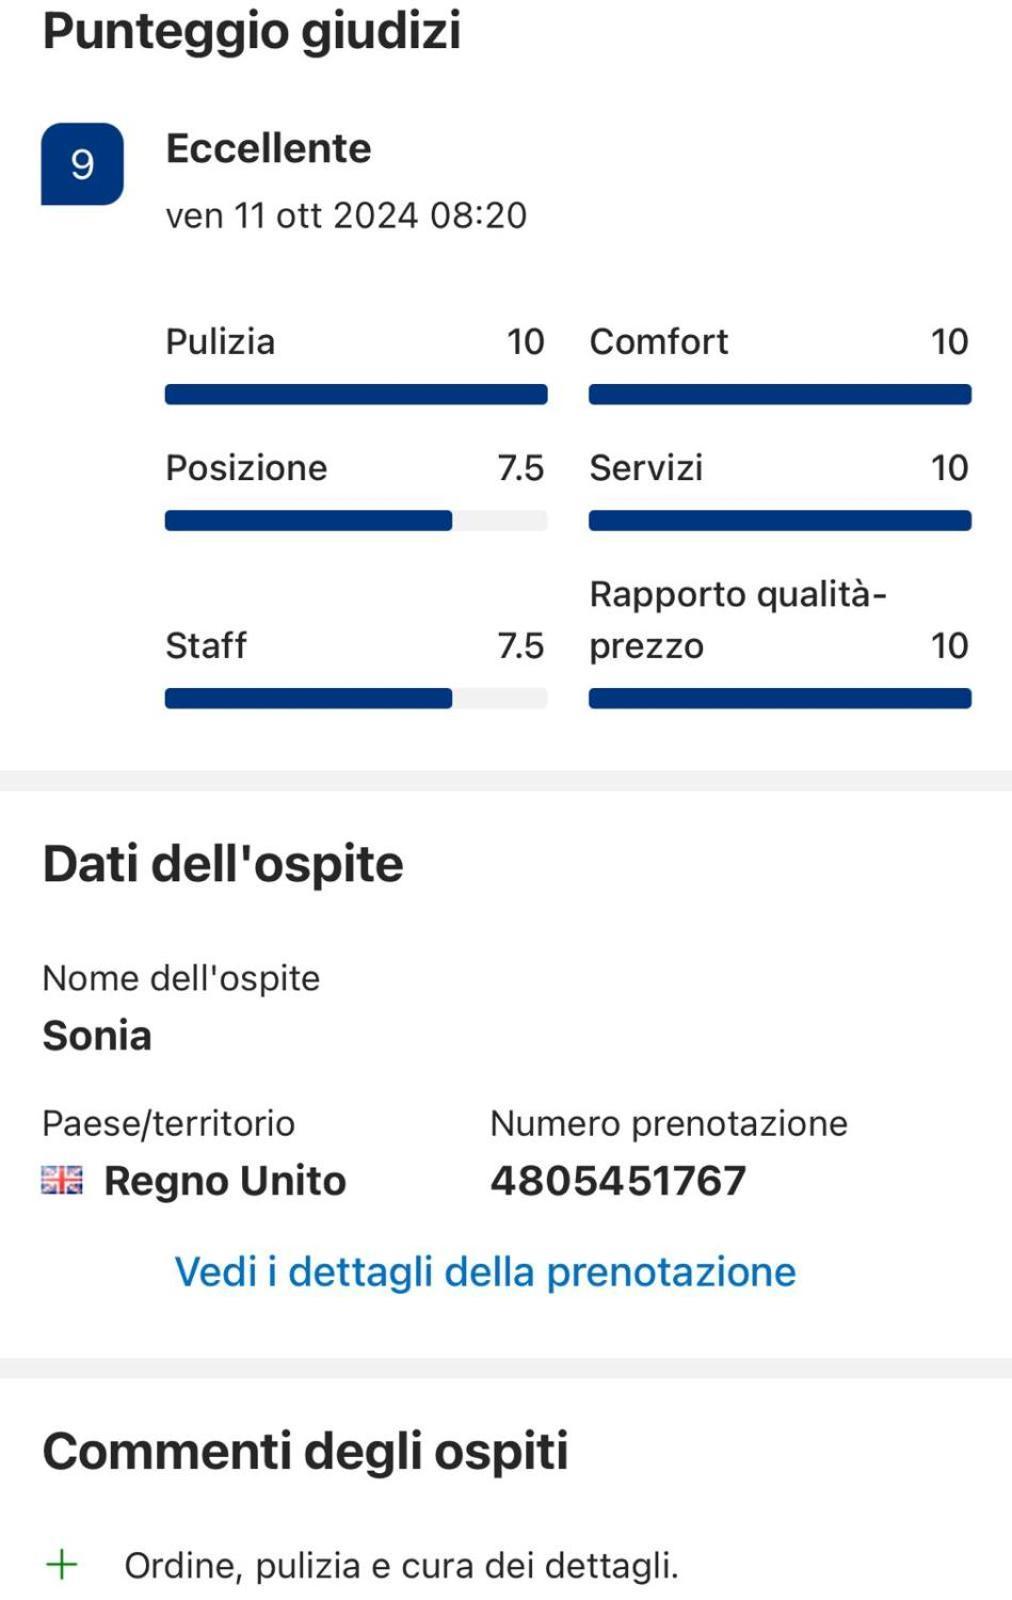Click the blue score badge showing 9
Viewport: 1012px width, 1600px height.
82,164
